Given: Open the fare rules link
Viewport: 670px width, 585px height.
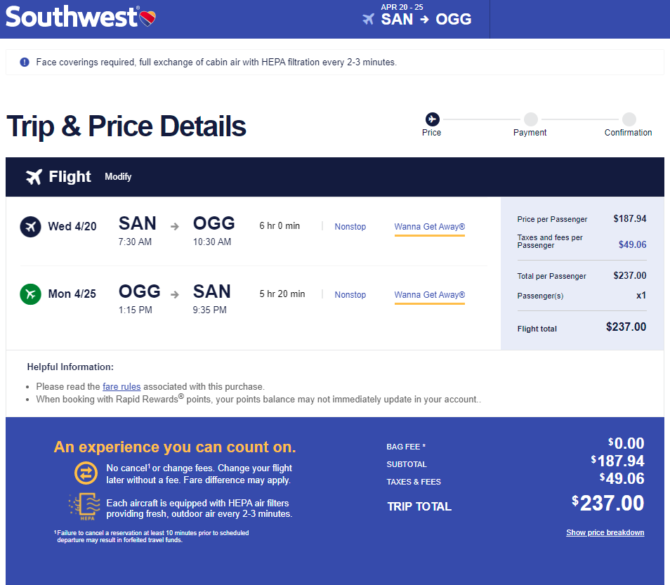Looking at the screenshot, I should point(121,387).
